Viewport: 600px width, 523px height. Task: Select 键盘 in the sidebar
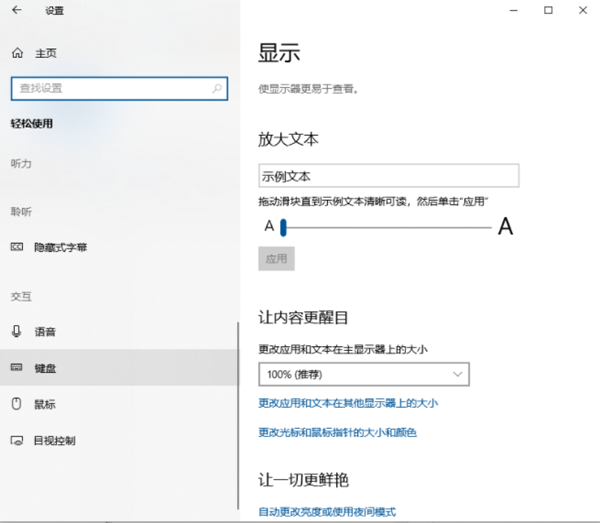click(x=45, y=368)
